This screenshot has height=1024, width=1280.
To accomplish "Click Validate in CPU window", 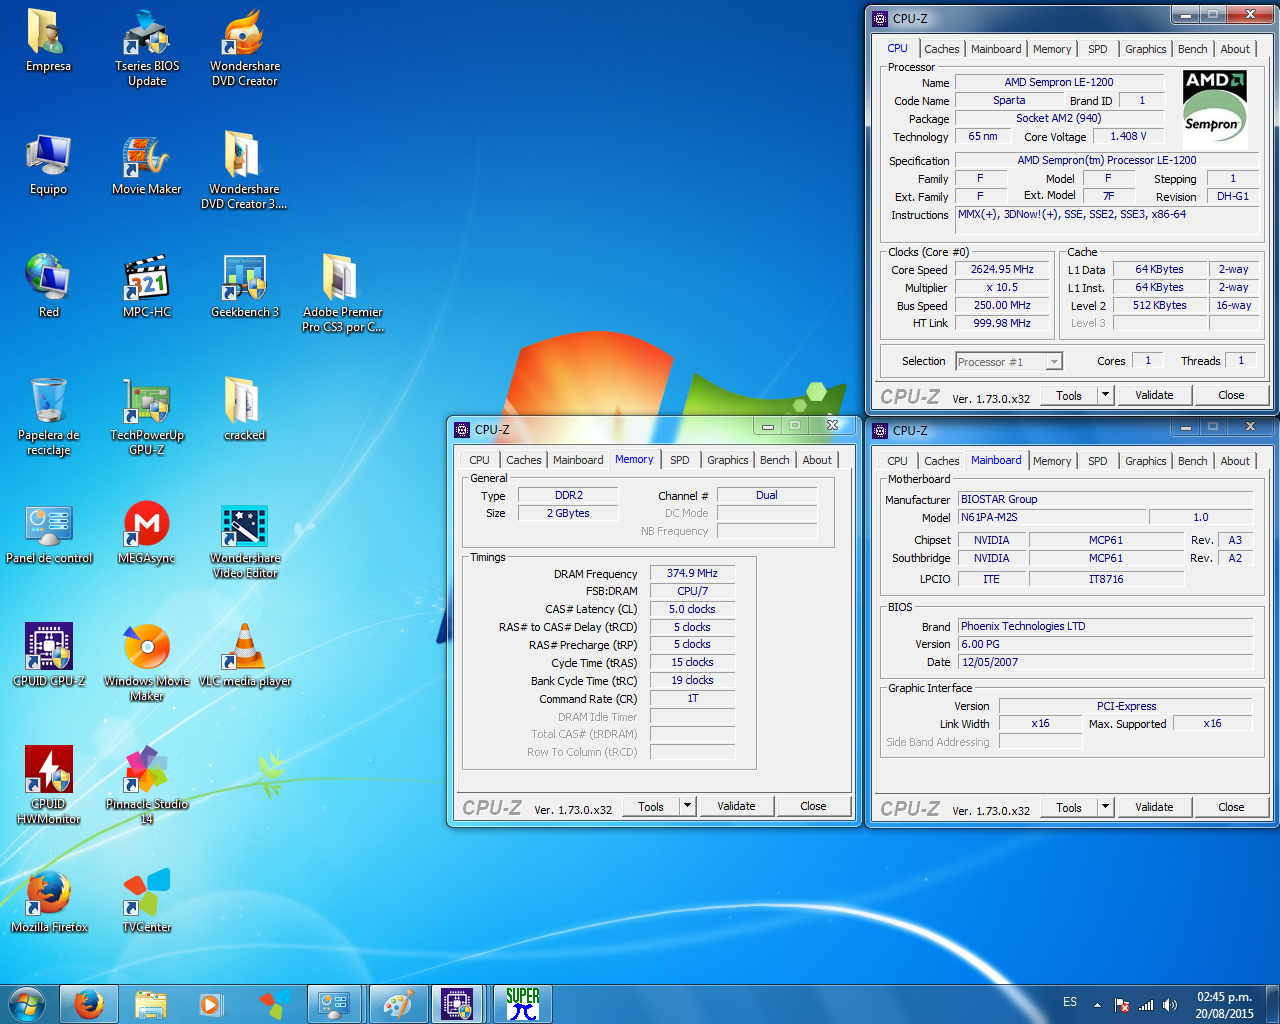I will point(1154,395).
